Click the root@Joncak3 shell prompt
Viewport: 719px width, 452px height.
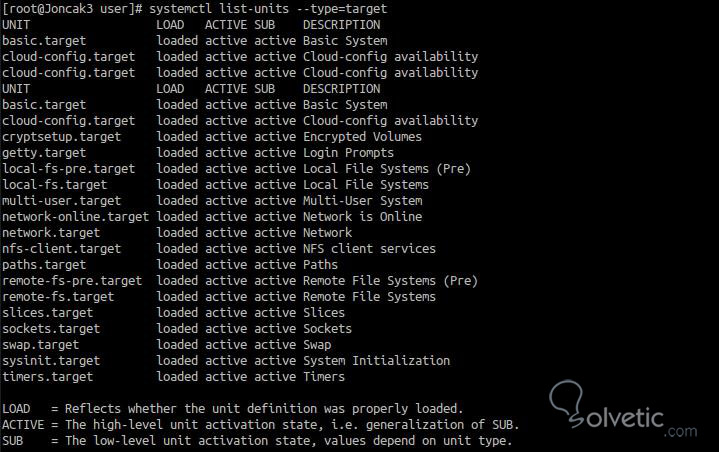click(71, 9)
